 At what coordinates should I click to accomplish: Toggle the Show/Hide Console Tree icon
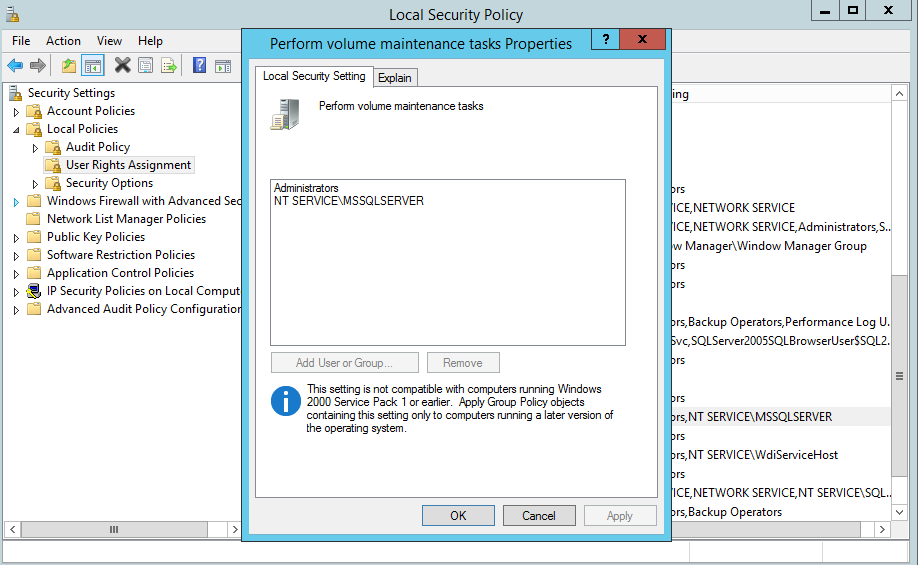coord(93,66)
